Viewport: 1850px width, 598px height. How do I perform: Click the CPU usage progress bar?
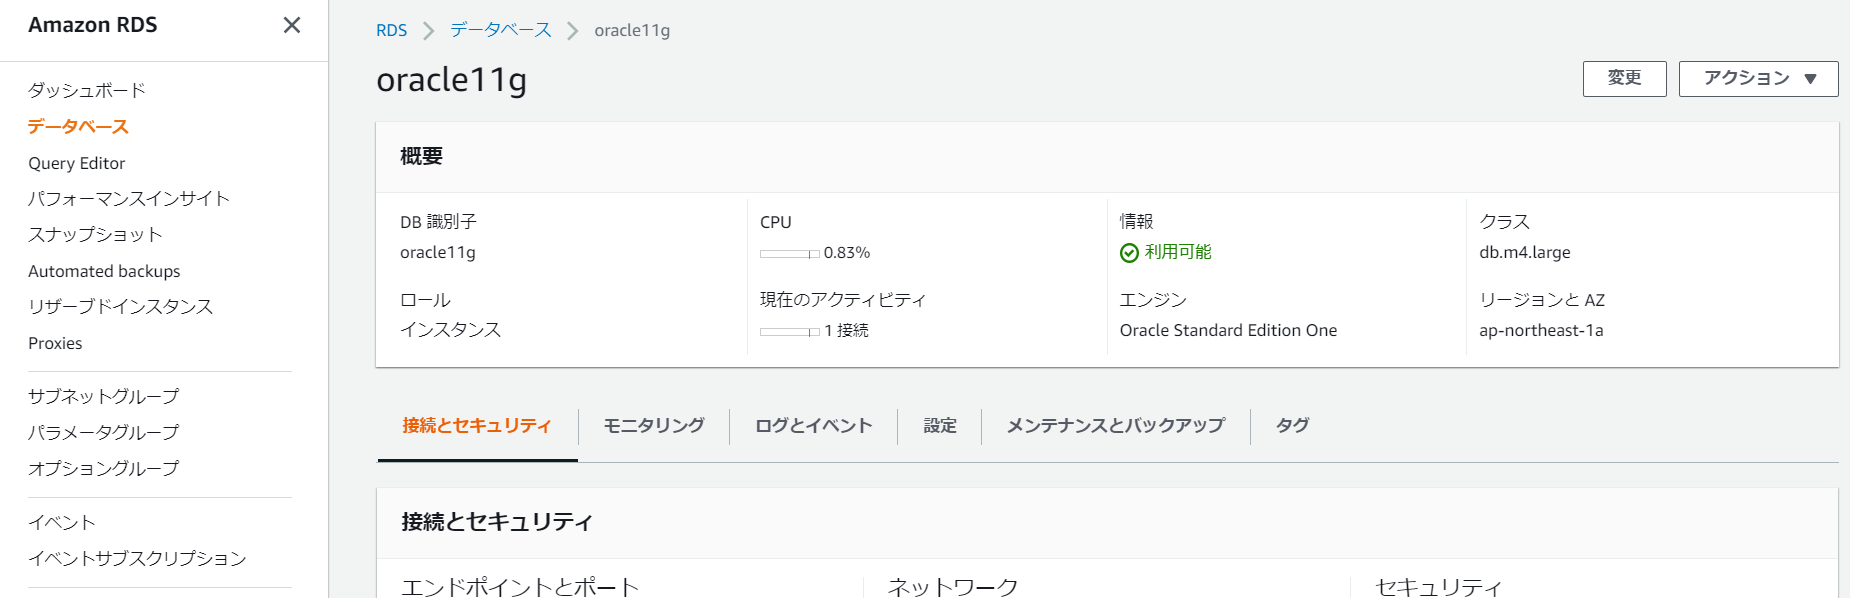click(790, 254)
